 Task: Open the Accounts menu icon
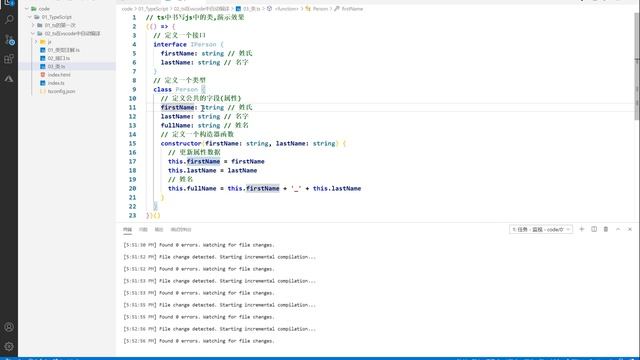[x=9, y=327]
